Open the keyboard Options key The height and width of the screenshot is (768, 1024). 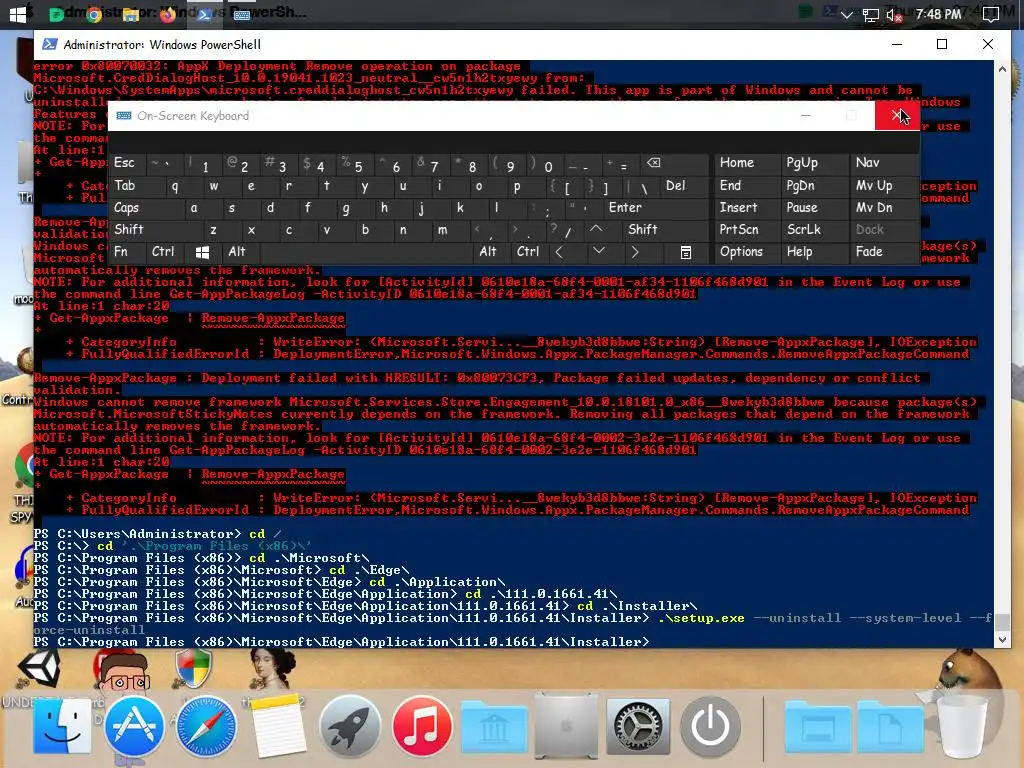click(747, 252)
